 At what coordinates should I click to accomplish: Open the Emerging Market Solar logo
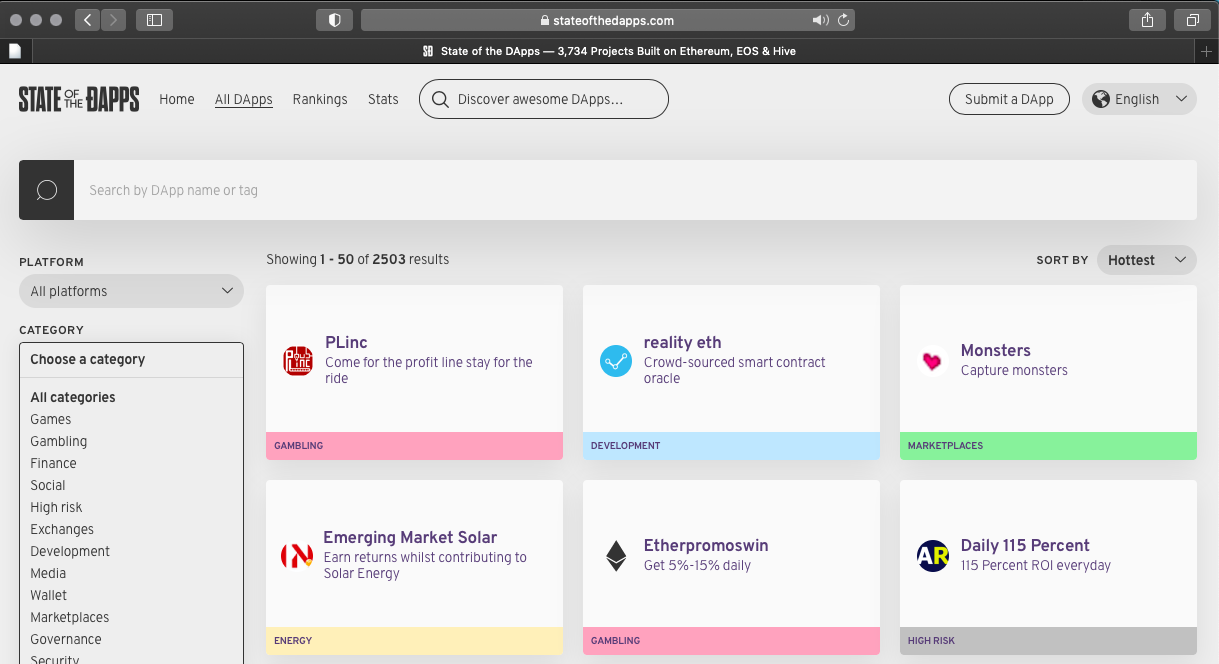297,556
